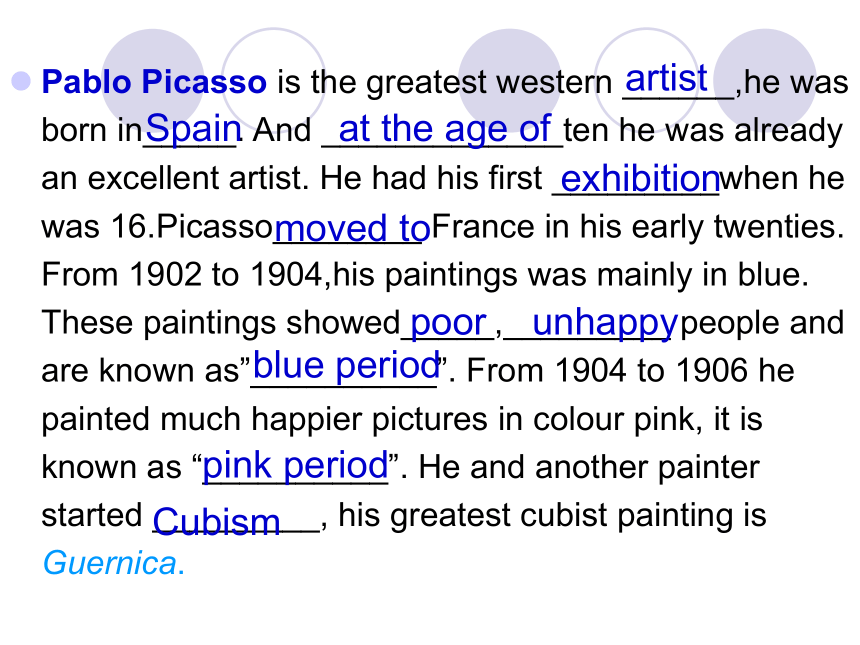Click the blue answer 'exhibition'
Screen dimensions: 860x645
(640, 179)
